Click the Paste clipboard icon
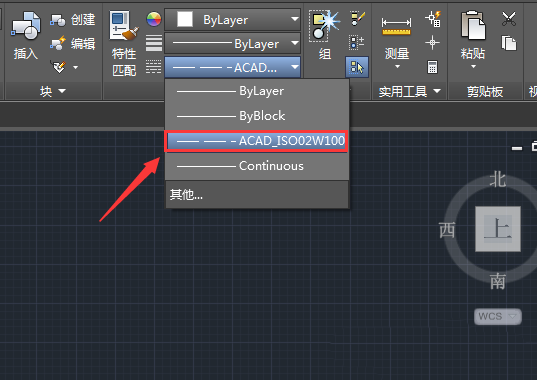 [x=473, y=26]
